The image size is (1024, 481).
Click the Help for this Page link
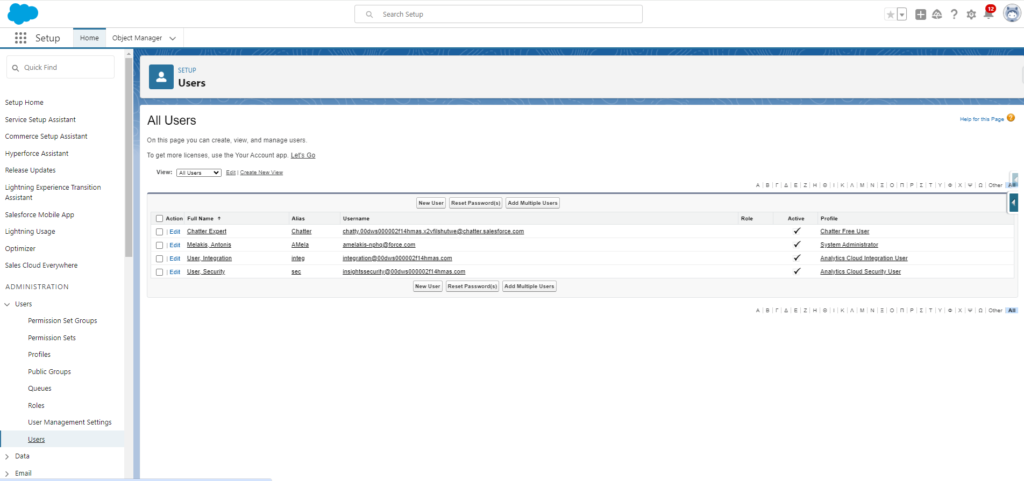click(x=982, y=119)
